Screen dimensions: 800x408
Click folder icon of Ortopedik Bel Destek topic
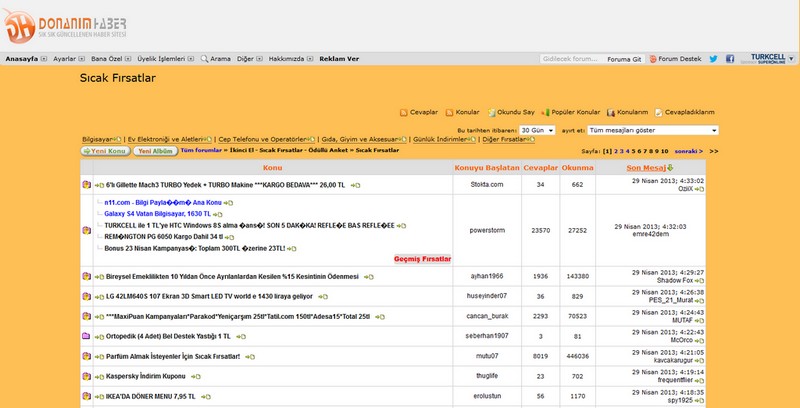point(86,336)
